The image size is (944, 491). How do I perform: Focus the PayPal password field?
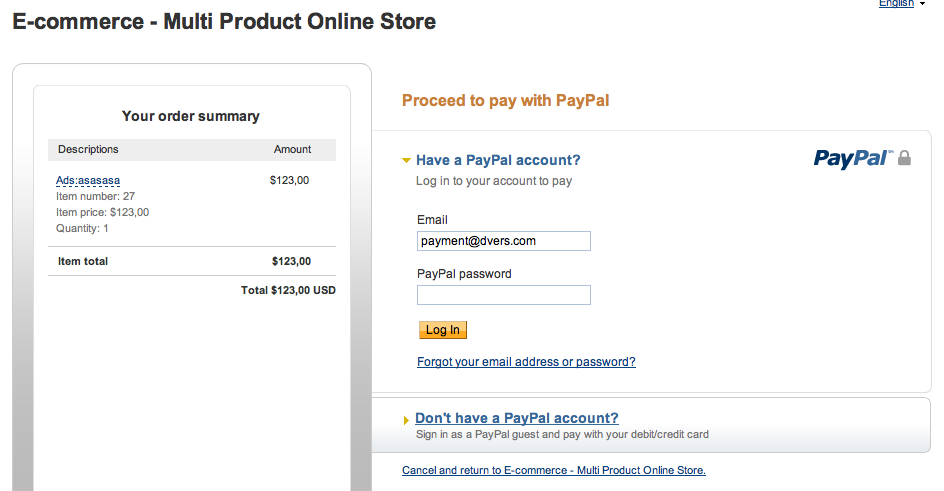pos(503,295)
